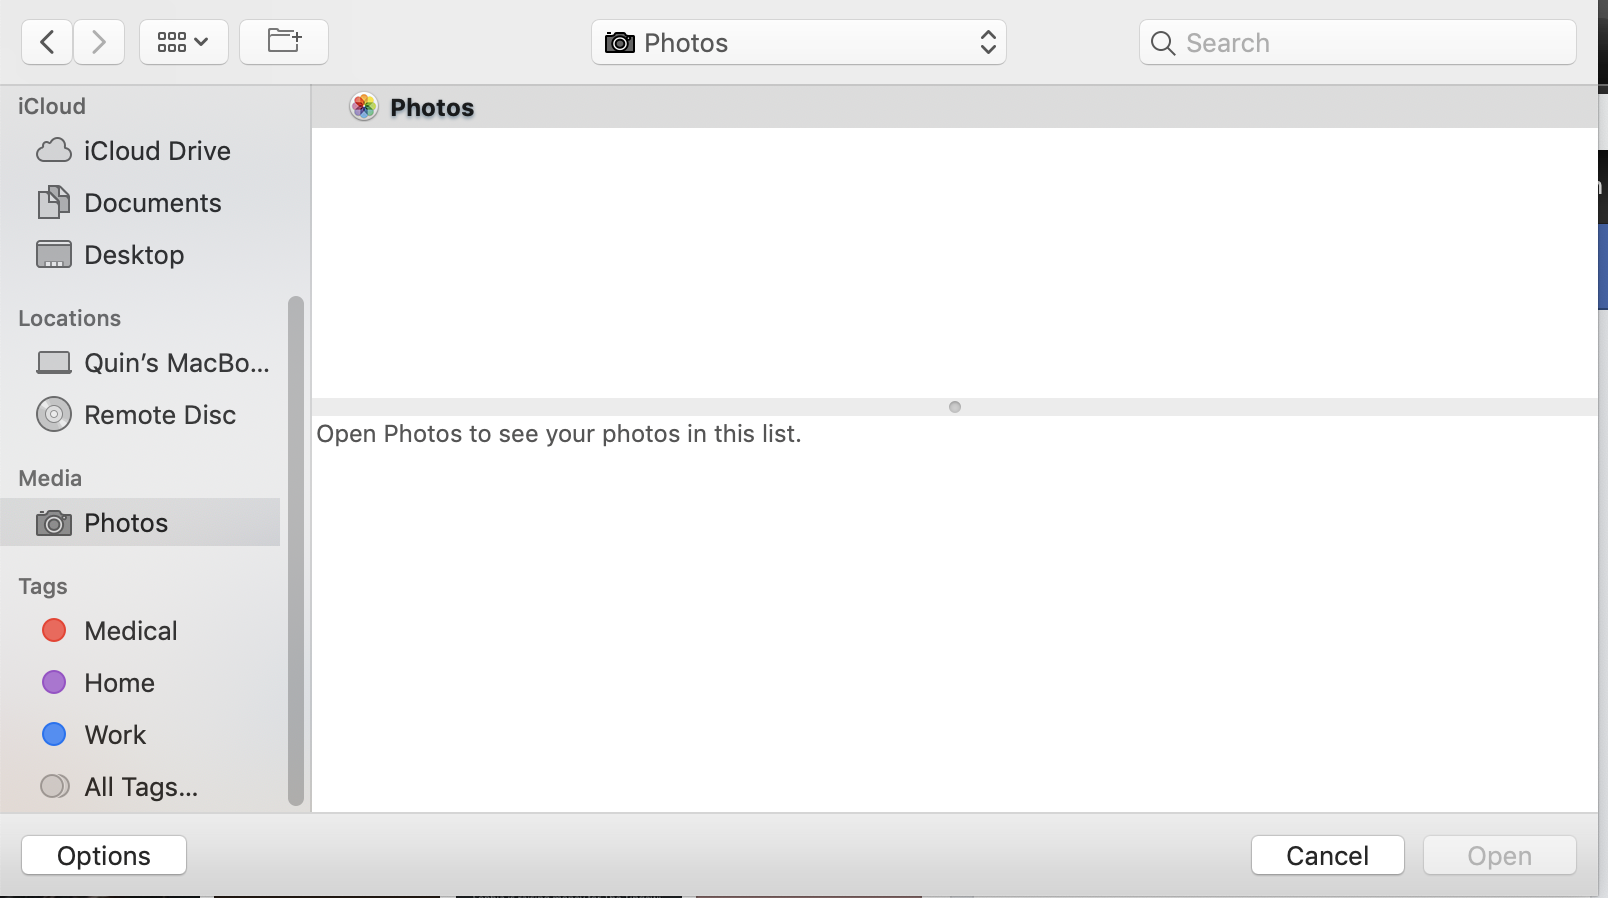
Task: Click in the Search field
Action: (1370, 43)
